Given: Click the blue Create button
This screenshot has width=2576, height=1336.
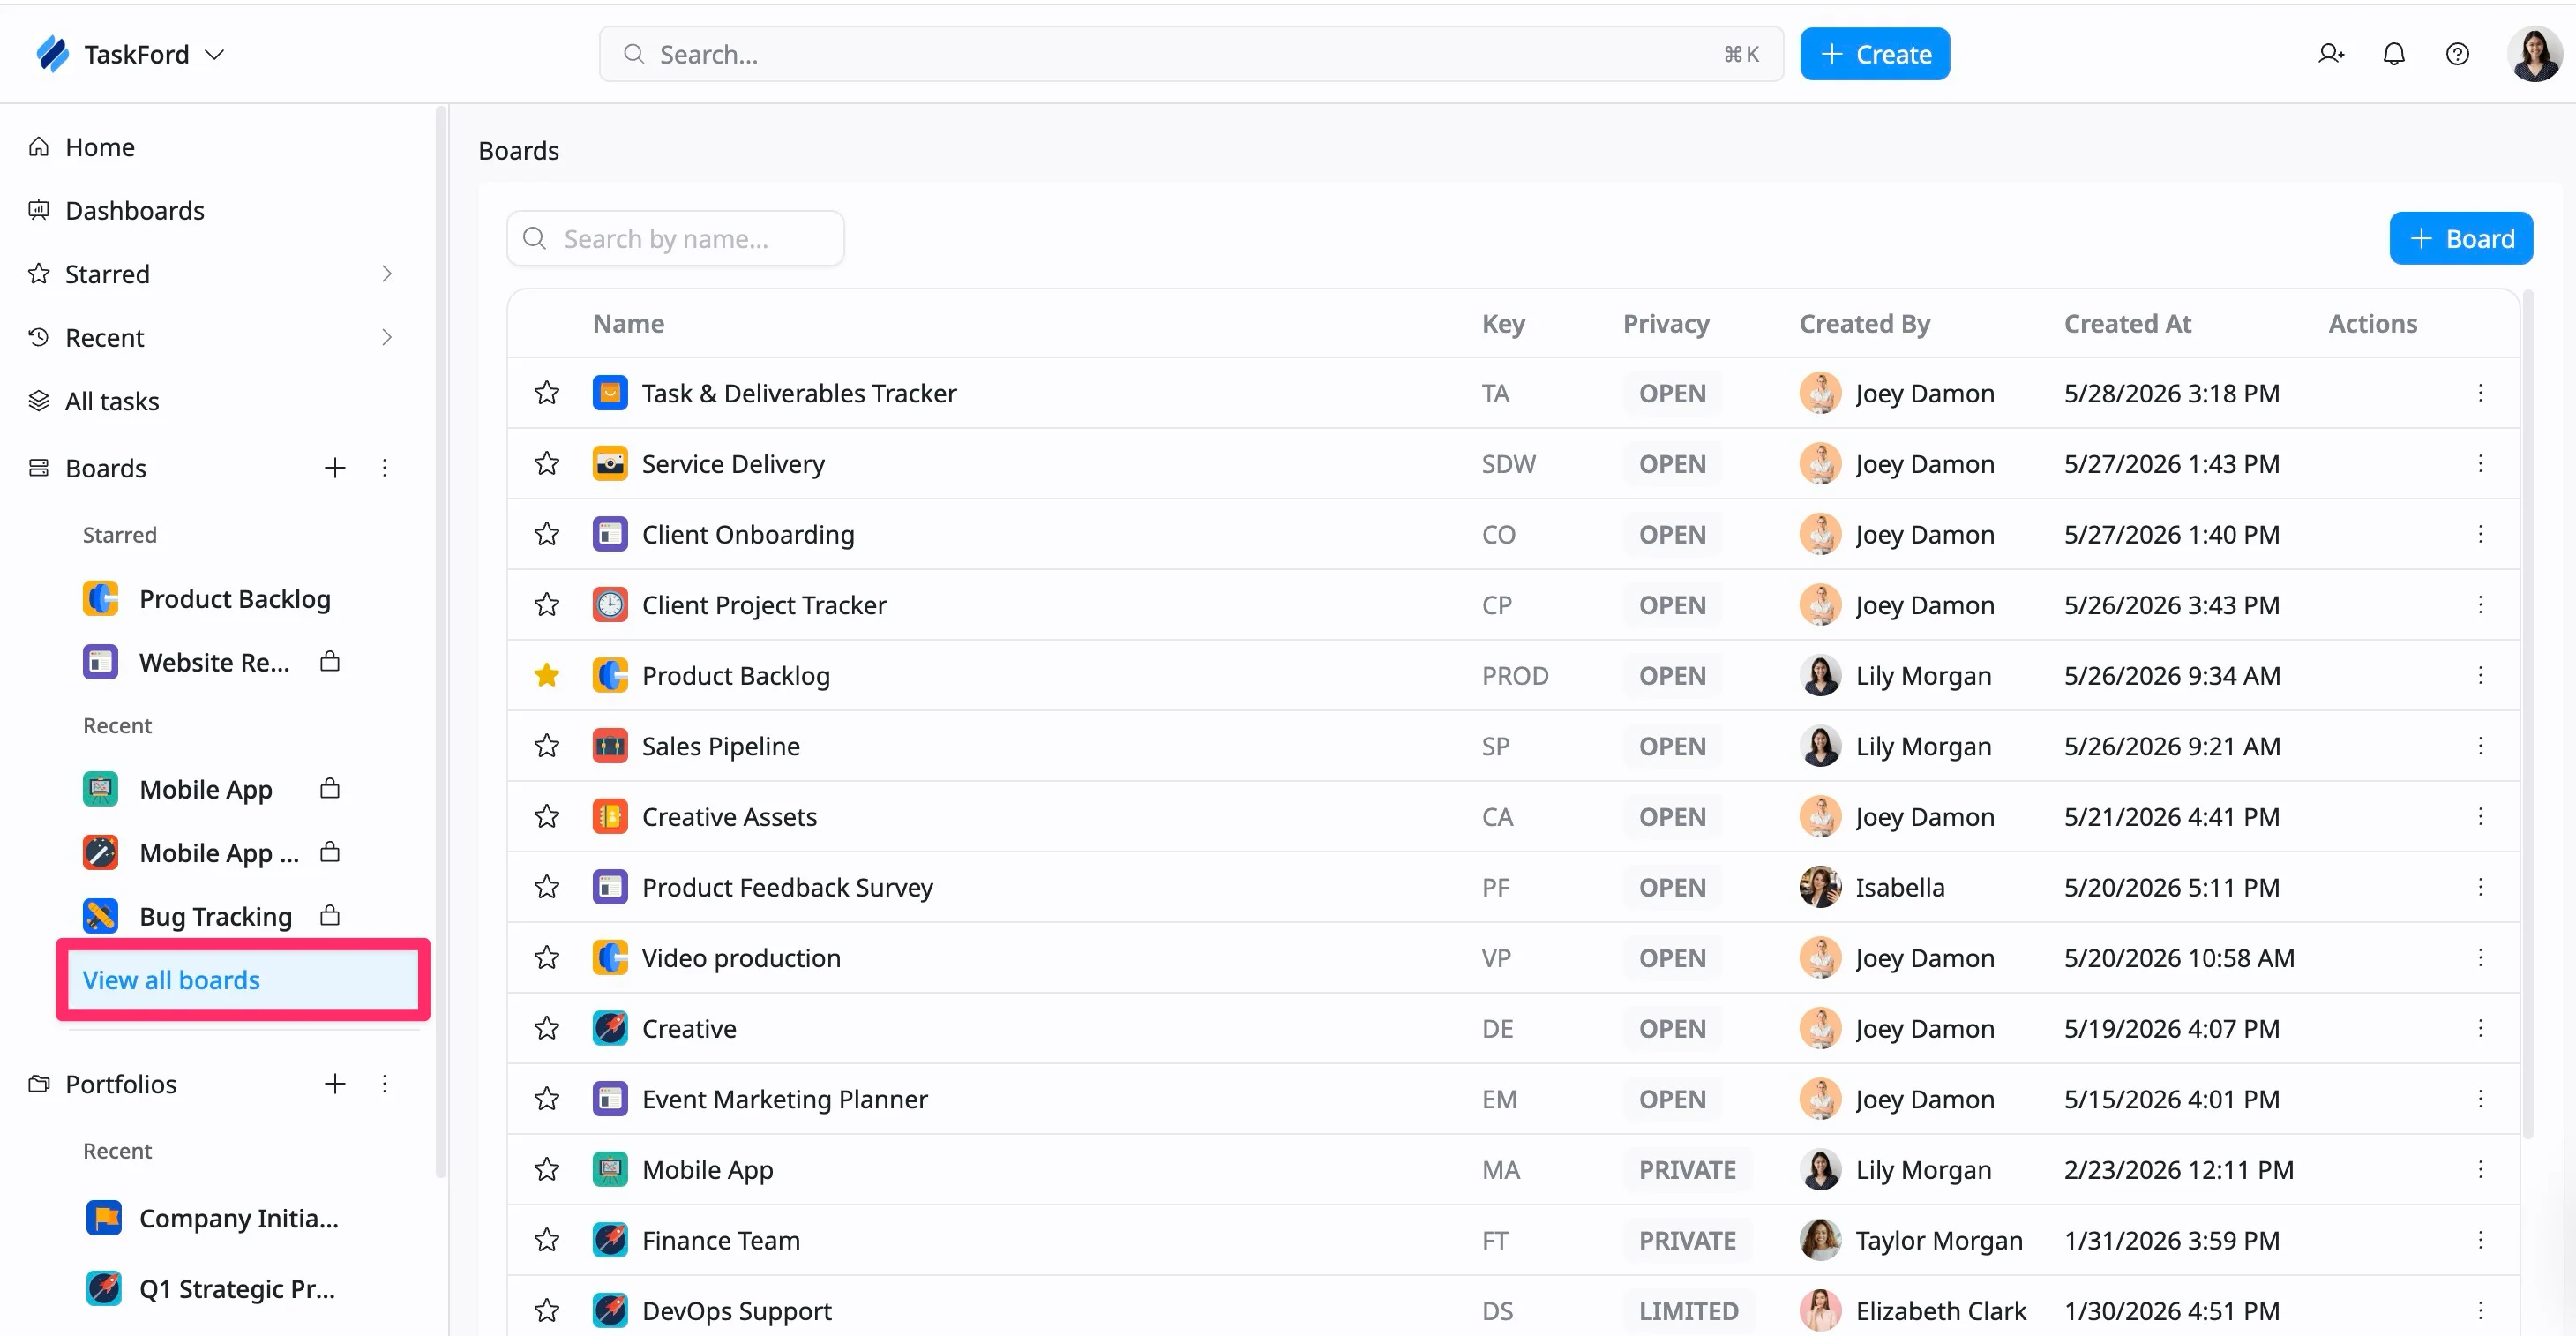Looking at the screenshot, I should click(1874, 54).
